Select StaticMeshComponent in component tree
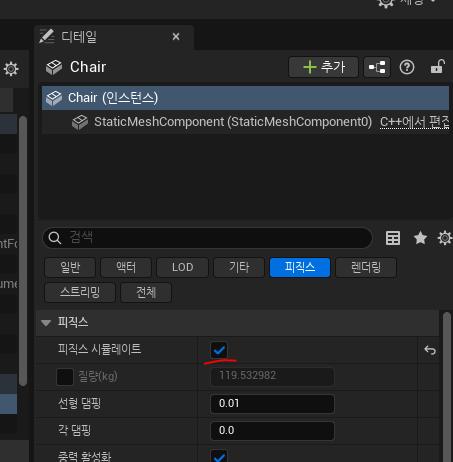The image size is (453, 462). pos(233,122)
